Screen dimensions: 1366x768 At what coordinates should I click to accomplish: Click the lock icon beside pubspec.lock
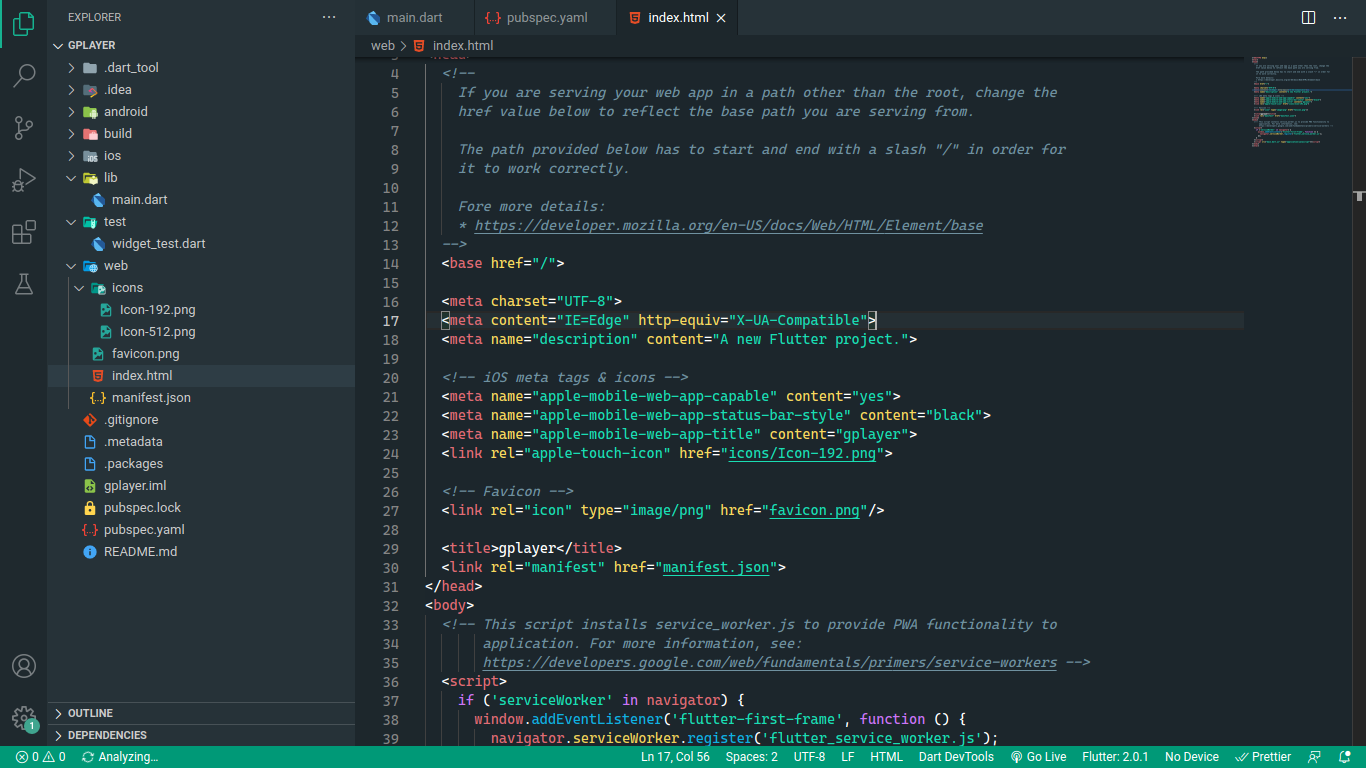pos(91,508)
